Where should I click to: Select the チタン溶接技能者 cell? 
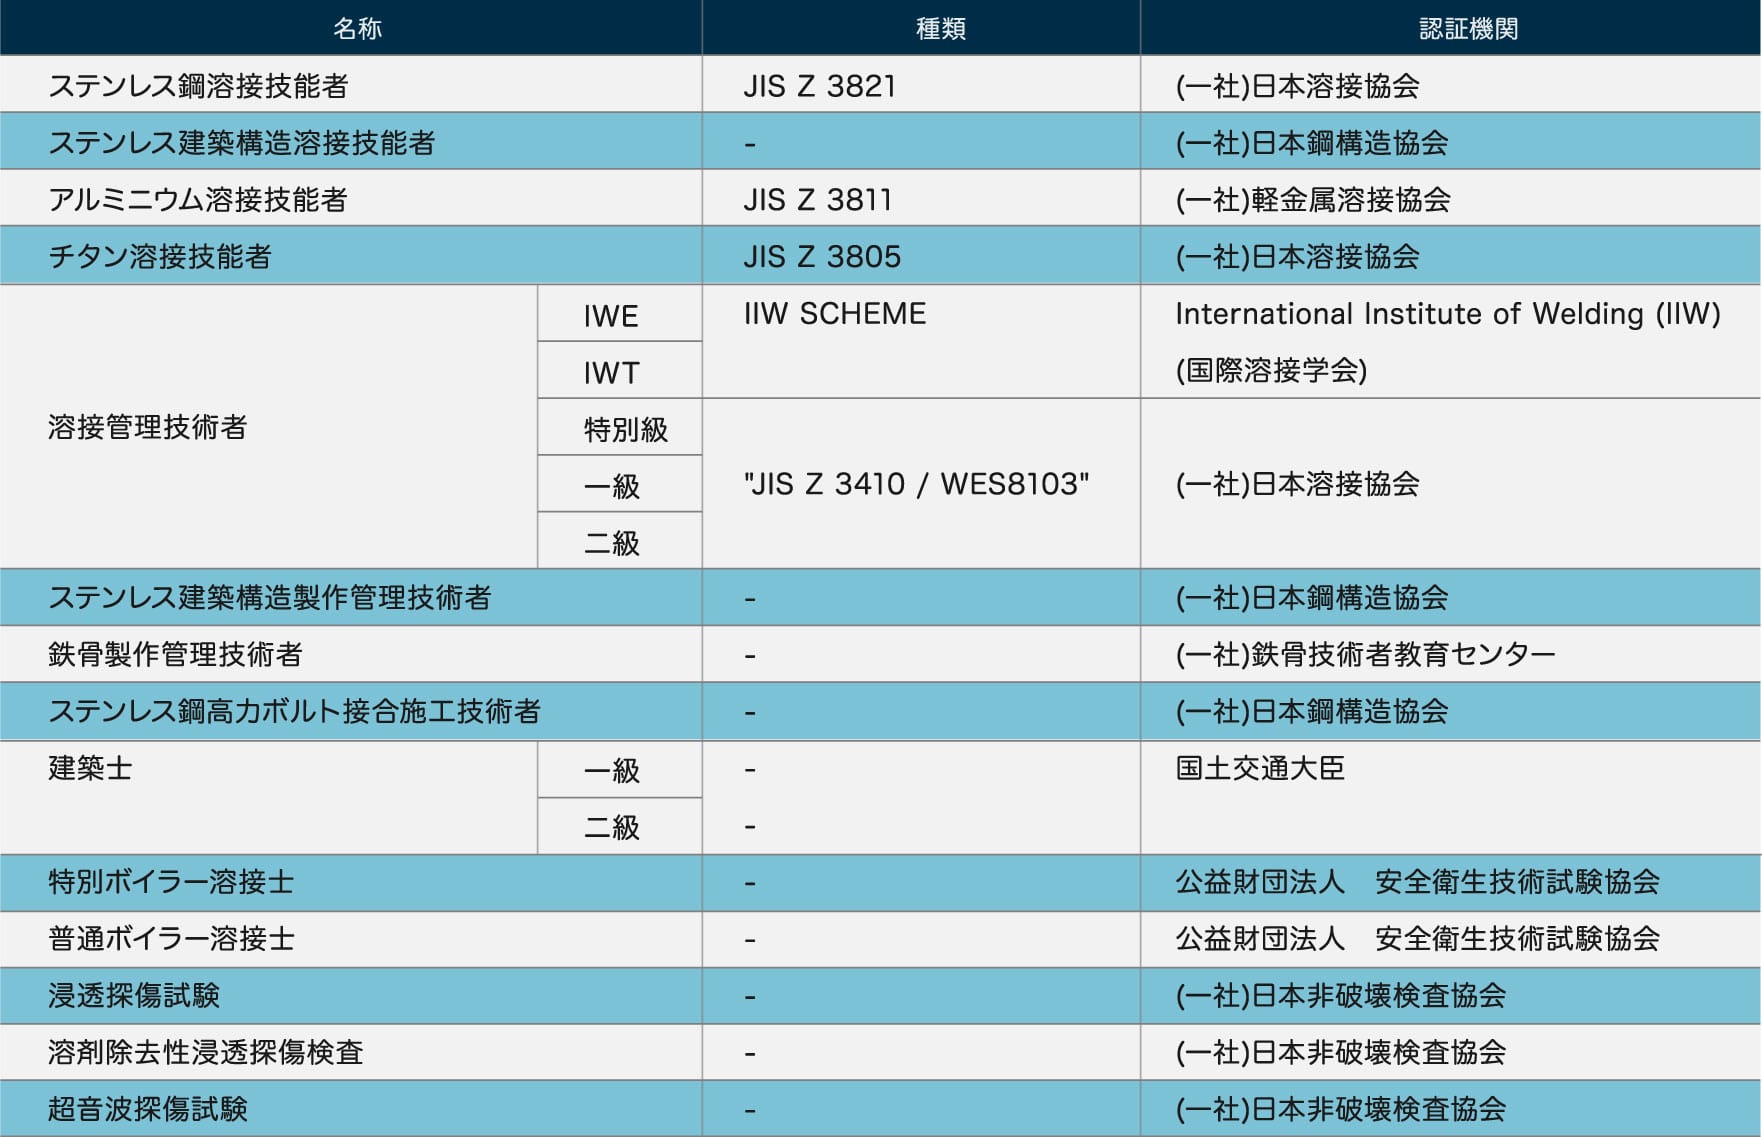[351, 256]
